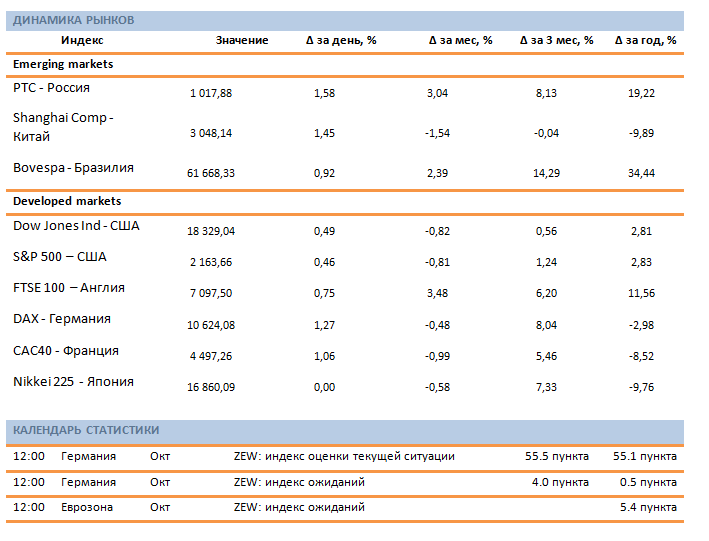Image resolution: width=709 pixels, height=541 pixels.
Task: Click the Δ за мес, % column header
Action: (460, 40)
